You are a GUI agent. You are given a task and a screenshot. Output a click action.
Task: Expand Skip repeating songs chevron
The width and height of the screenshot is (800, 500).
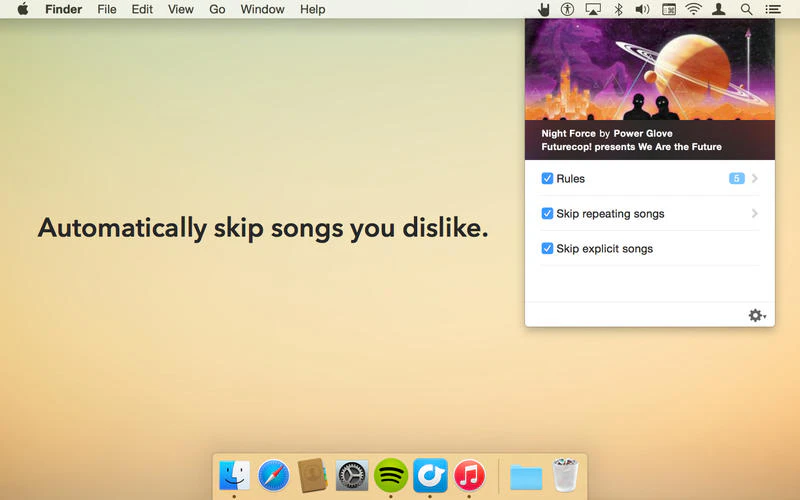pos(755,213)
